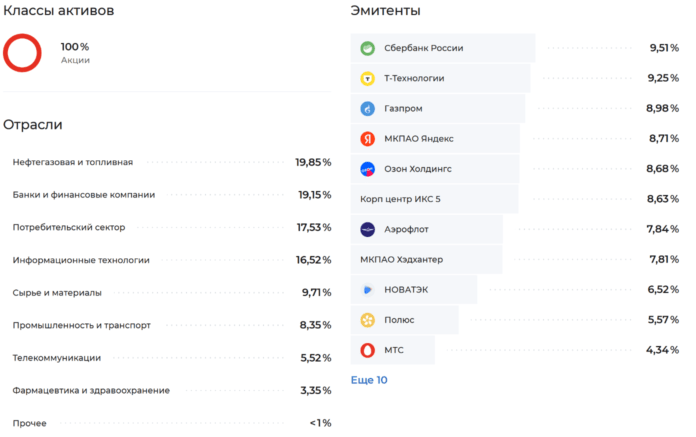
Task: Click the 7,84% share value for Аэрофлот
Action: click(663, 229)
